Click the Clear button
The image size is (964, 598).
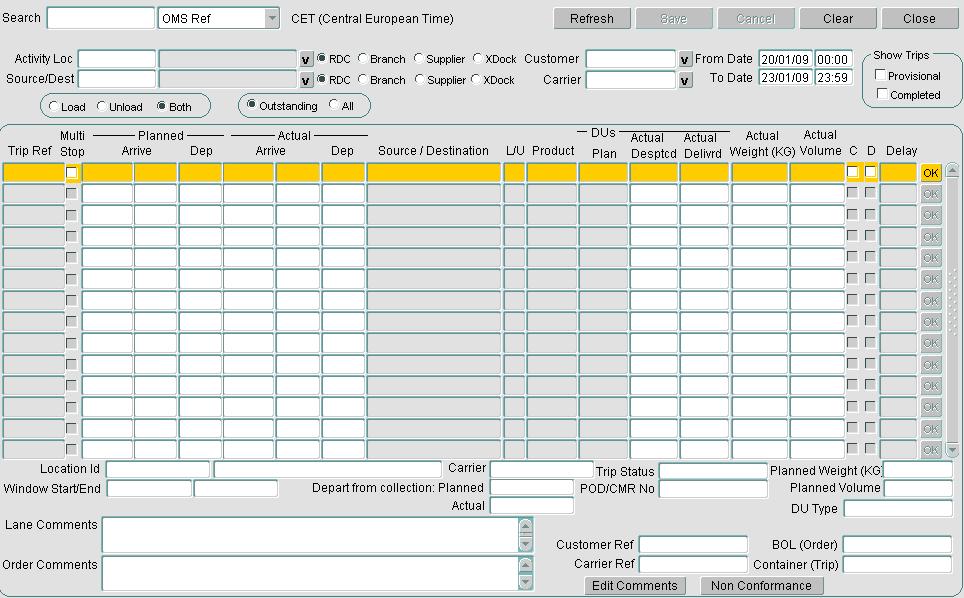[x=838, y=18]
